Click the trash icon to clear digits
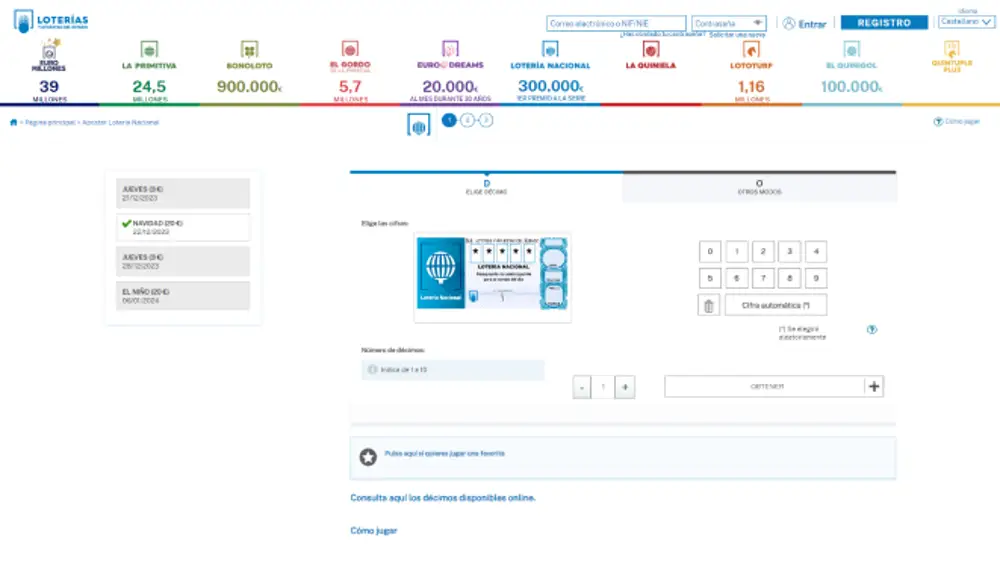The image size is (1000, 567). [709, 306]
